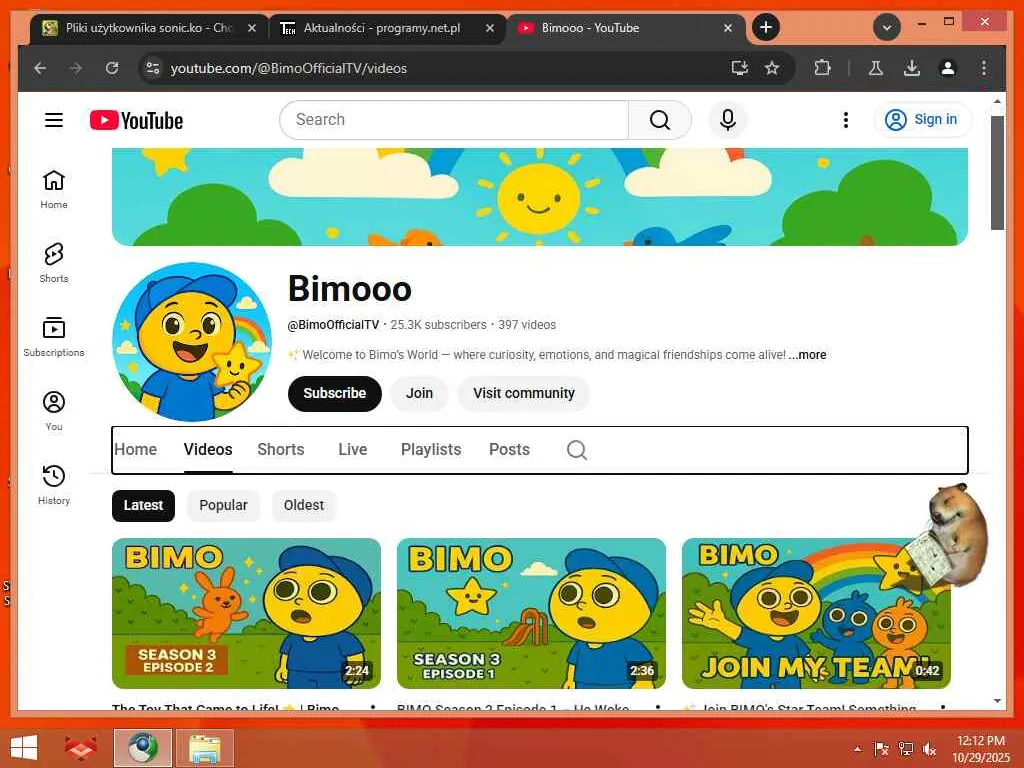The width and height of the screenshot is (1024, 768).
Task: Click Visit community button
Action: [524, 393]
